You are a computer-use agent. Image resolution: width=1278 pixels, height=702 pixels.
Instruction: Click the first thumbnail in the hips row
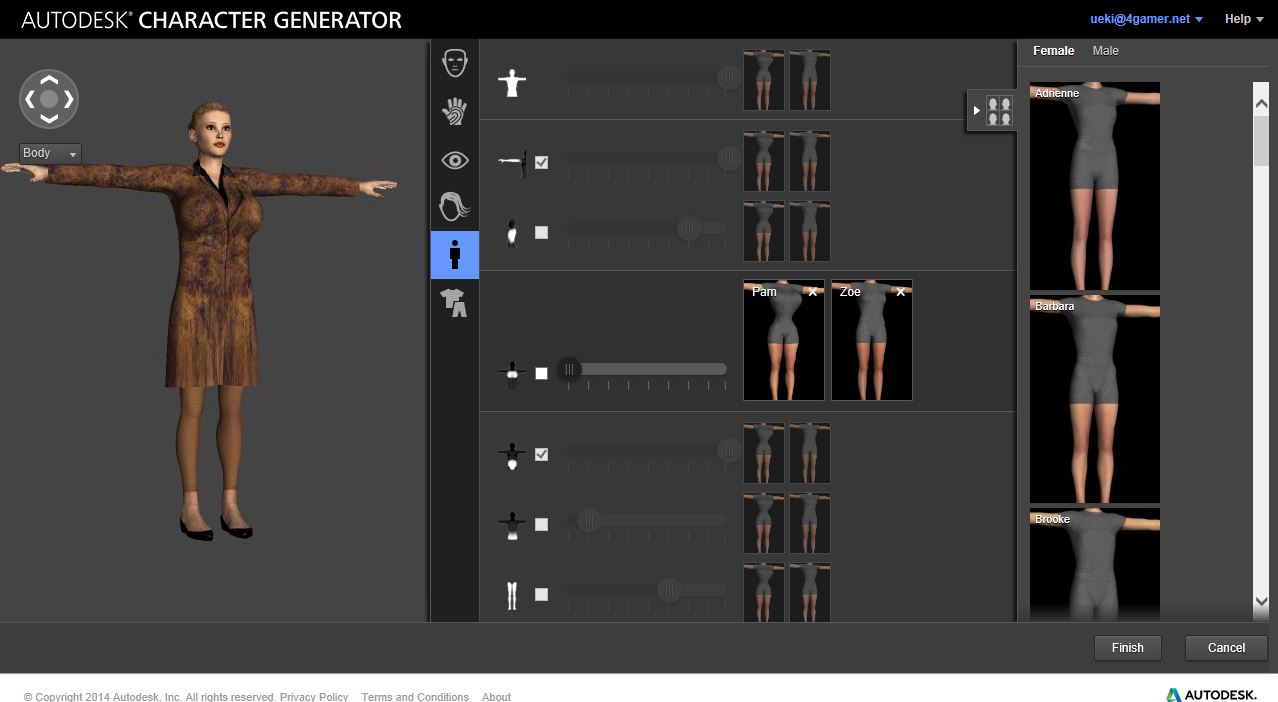pyautogui.click(x=764, y=453)
